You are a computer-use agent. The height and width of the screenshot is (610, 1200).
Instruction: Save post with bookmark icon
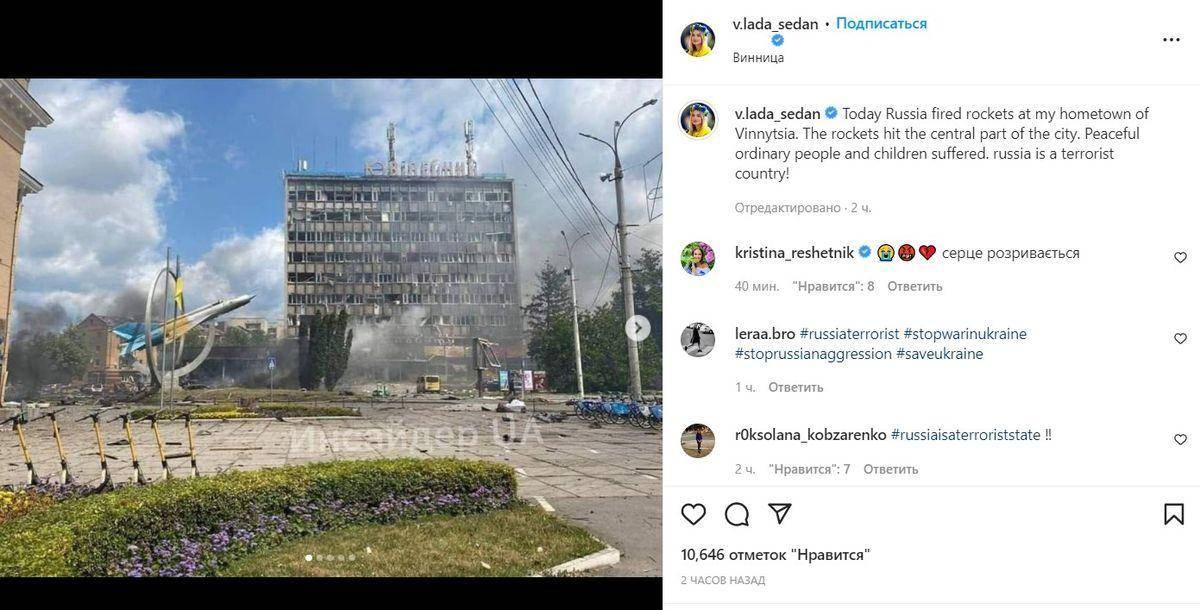tap(1174, 514)
